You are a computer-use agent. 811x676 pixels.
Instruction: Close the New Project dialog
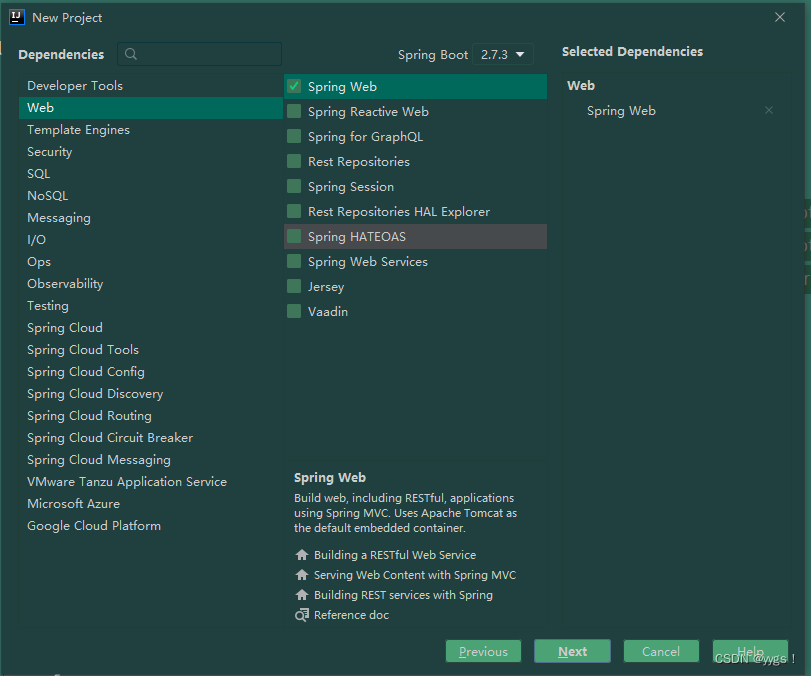click(780, 17)
